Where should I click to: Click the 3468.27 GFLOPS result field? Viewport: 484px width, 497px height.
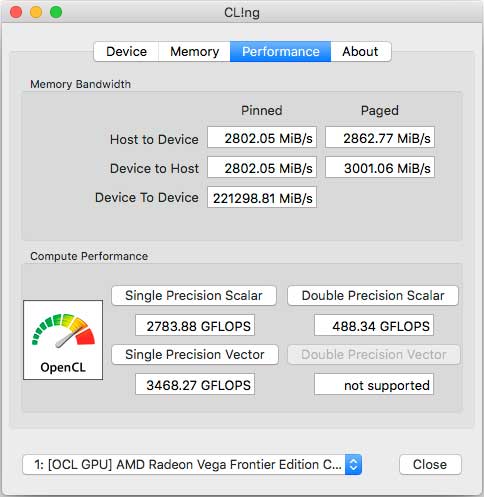[195, 384]
